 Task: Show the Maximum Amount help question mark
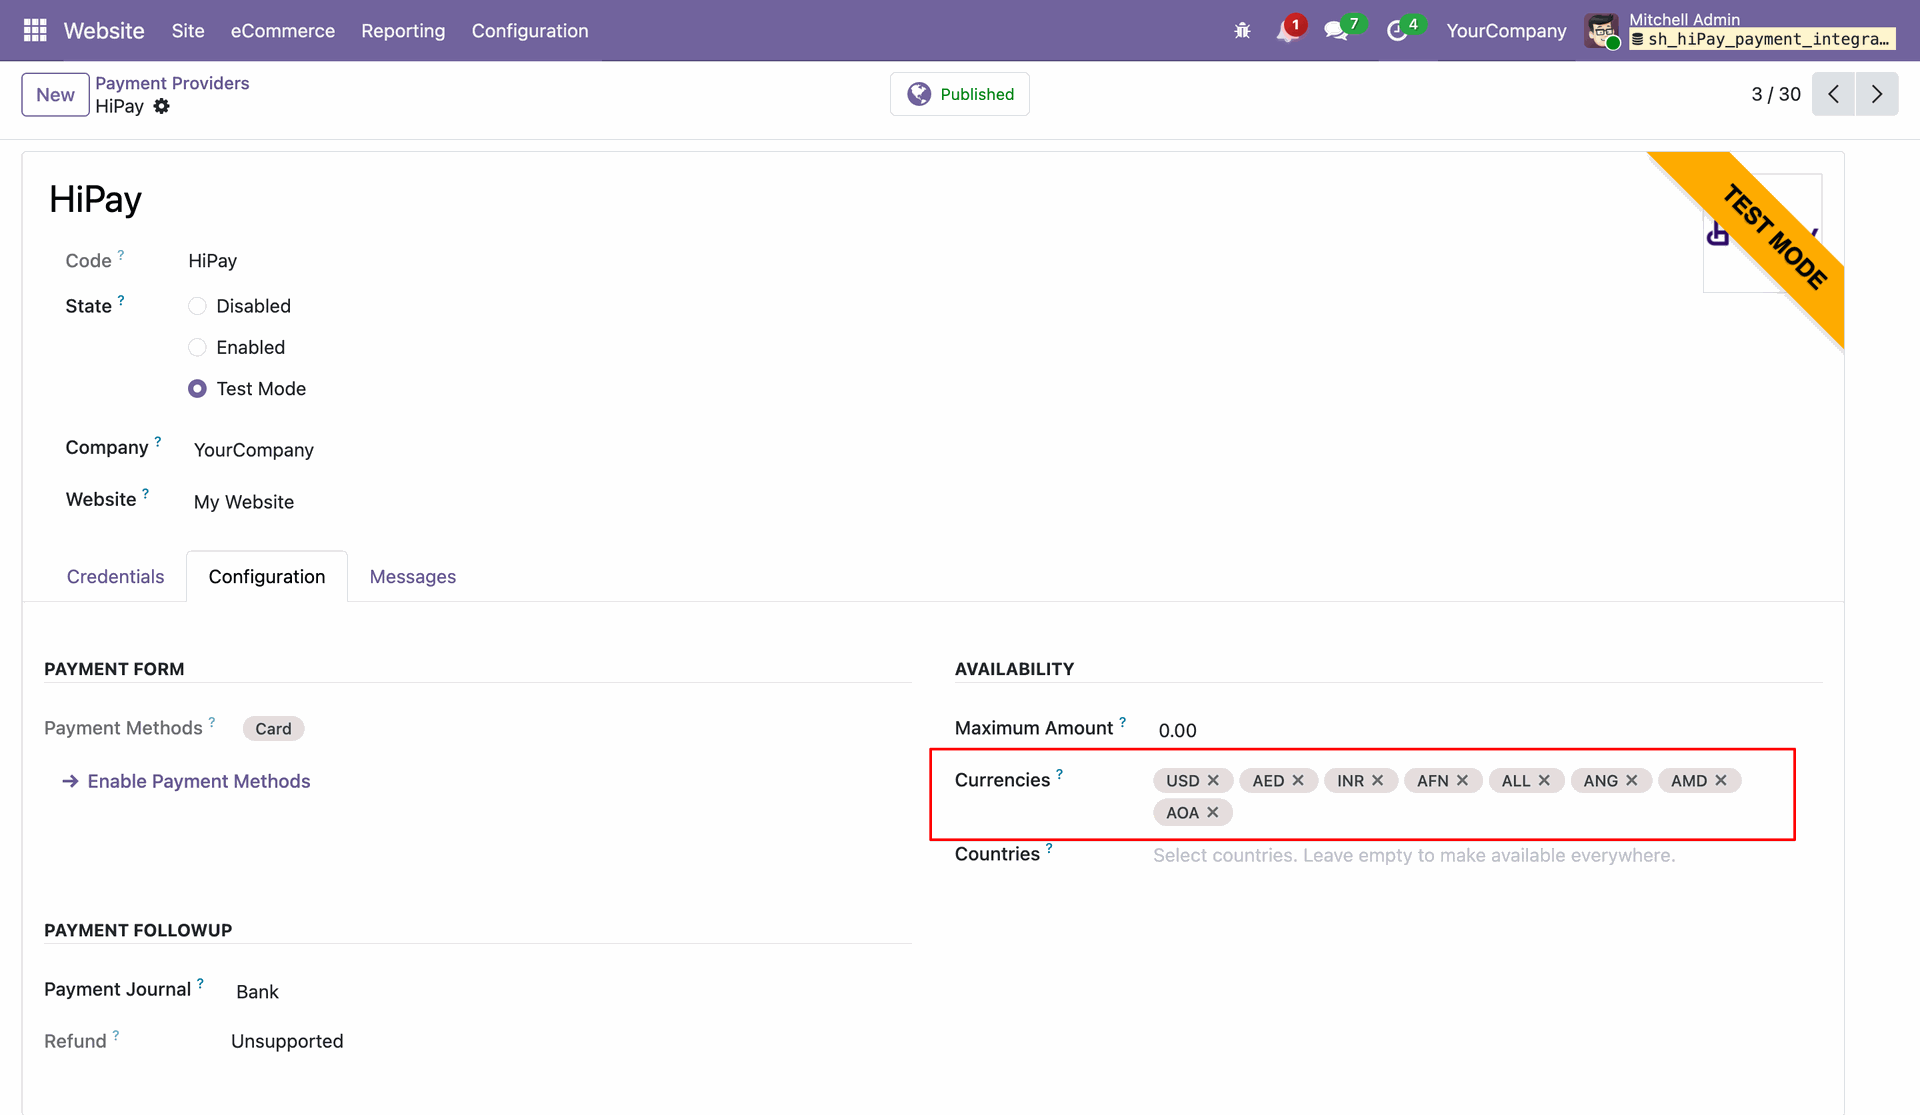1123,722
